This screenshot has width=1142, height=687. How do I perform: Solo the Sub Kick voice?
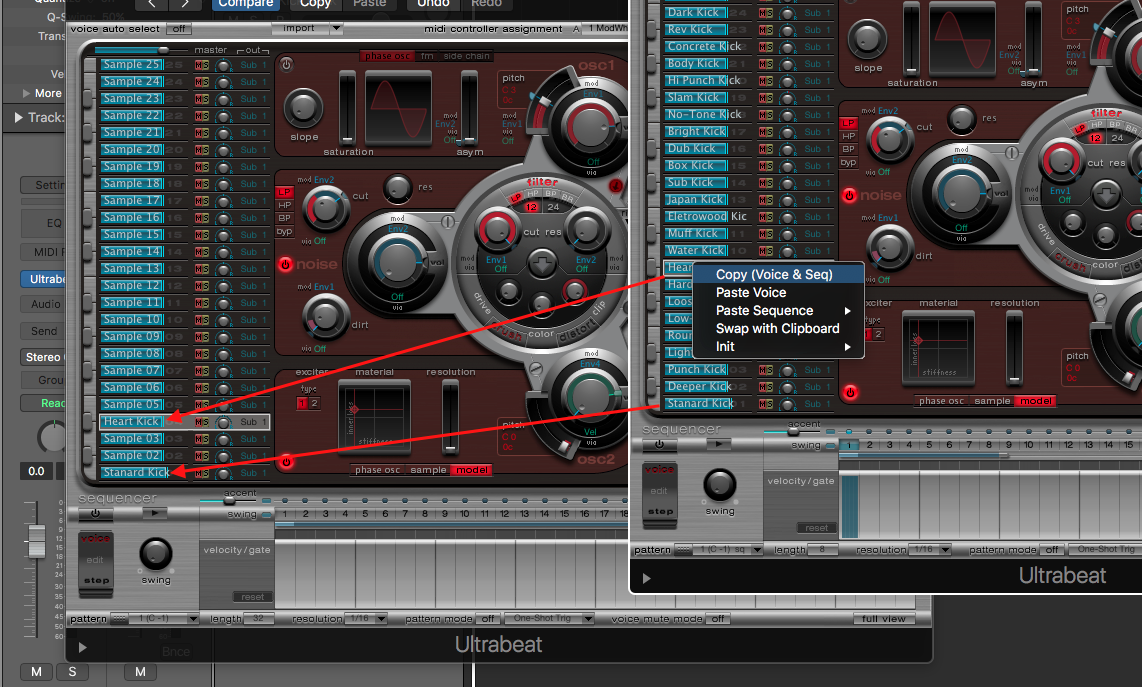769,183
